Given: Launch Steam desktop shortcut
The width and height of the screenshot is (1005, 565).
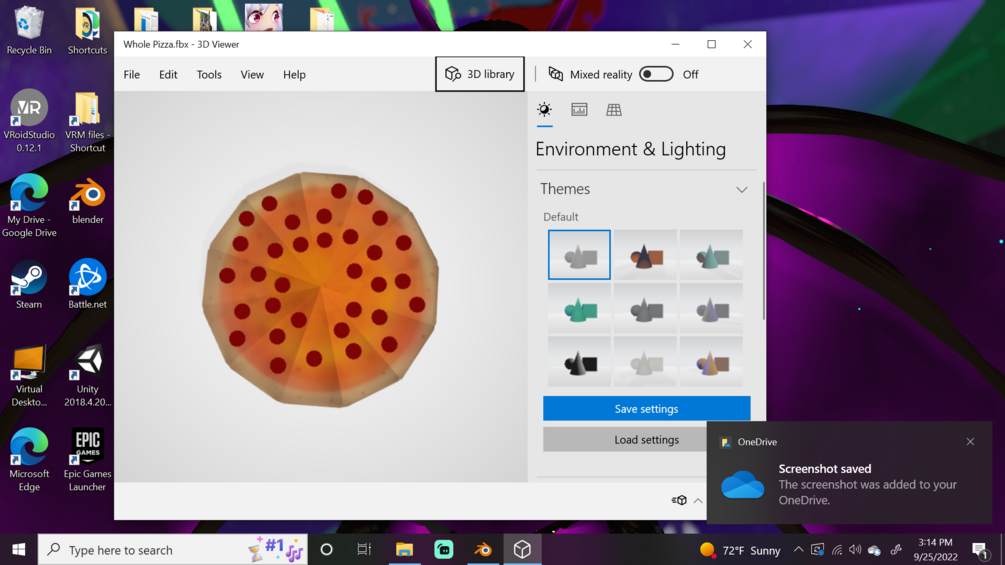Looking at the screenshot, I should (29, 284).
